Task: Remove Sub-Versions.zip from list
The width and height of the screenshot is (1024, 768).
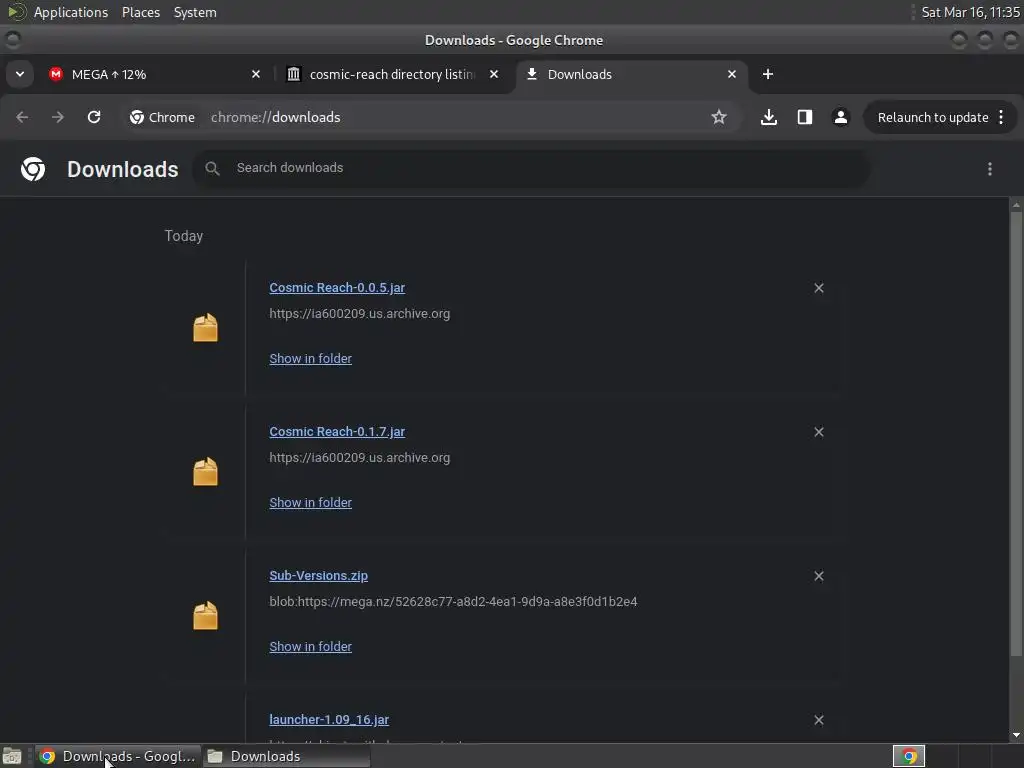Action: coord(819,576)
